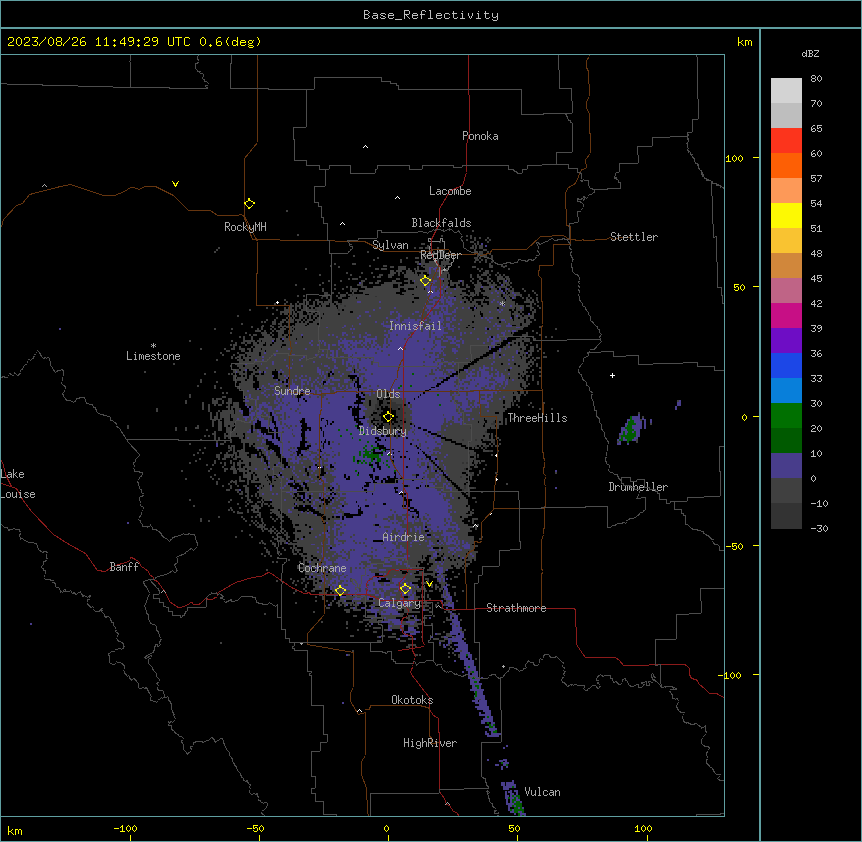Click the Blackfalds label
Image resolution: width=862 pixels, height=842 pixels.
(x=441, y=223)
